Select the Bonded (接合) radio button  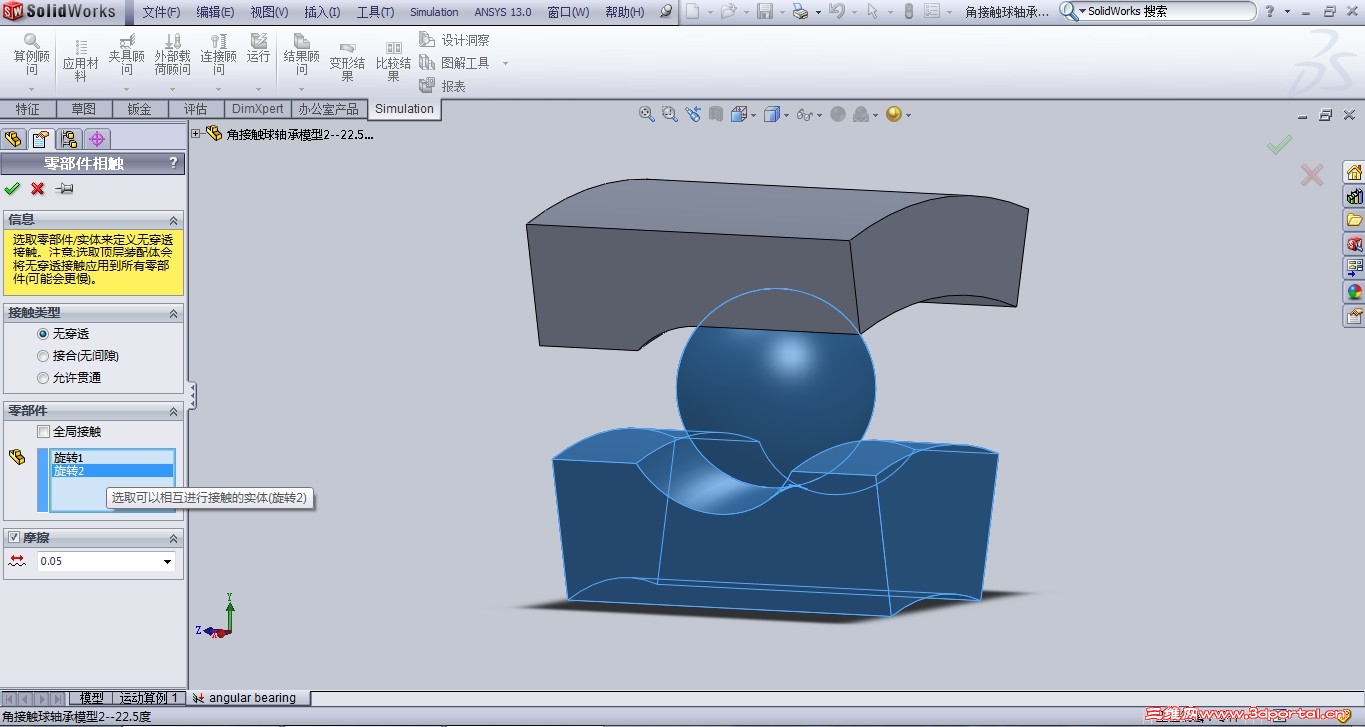(x=43, y=356)
